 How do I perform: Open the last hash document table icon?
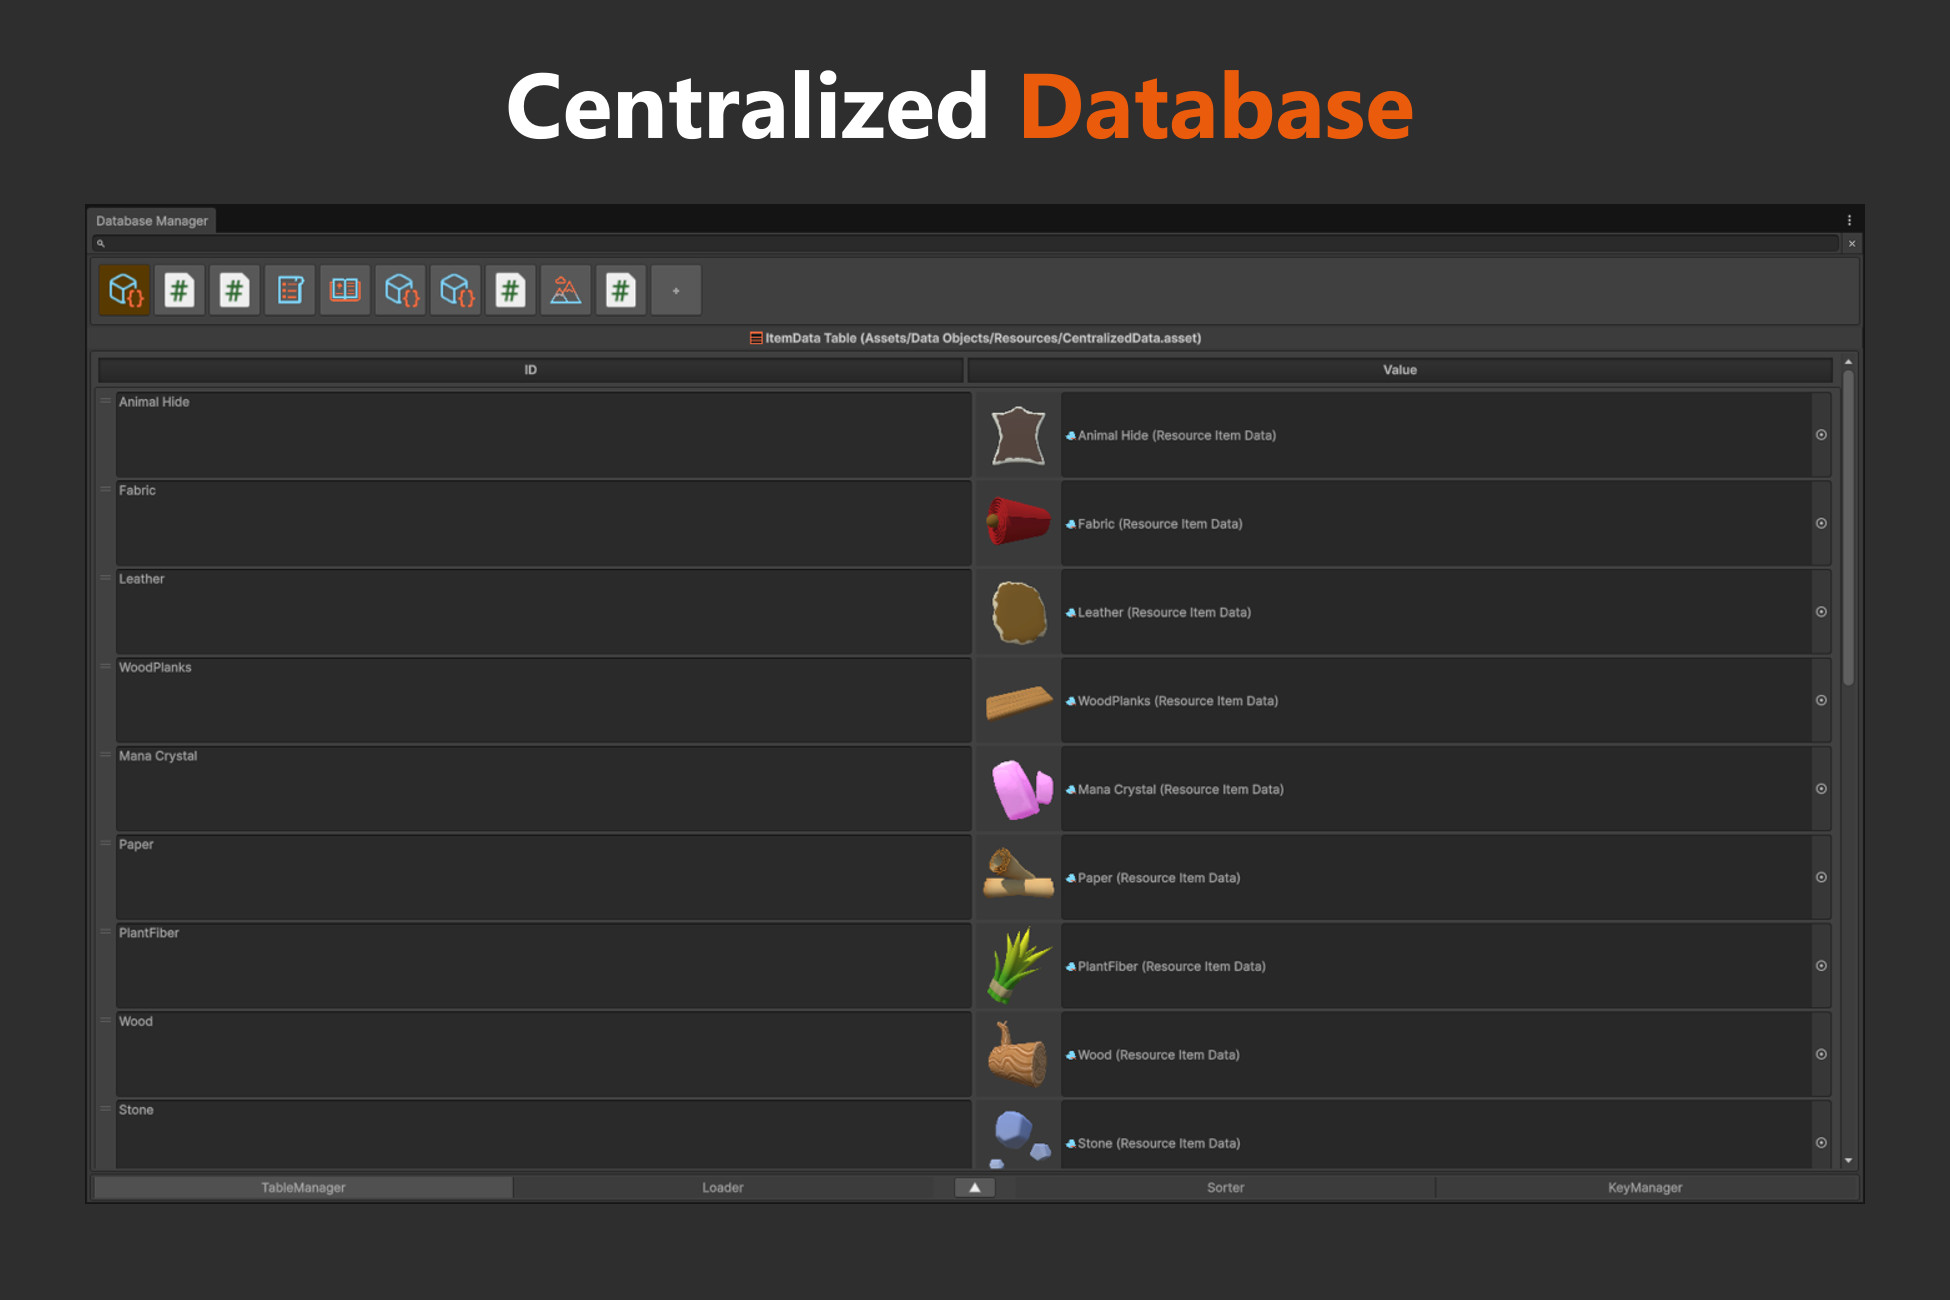pos(620,290)
